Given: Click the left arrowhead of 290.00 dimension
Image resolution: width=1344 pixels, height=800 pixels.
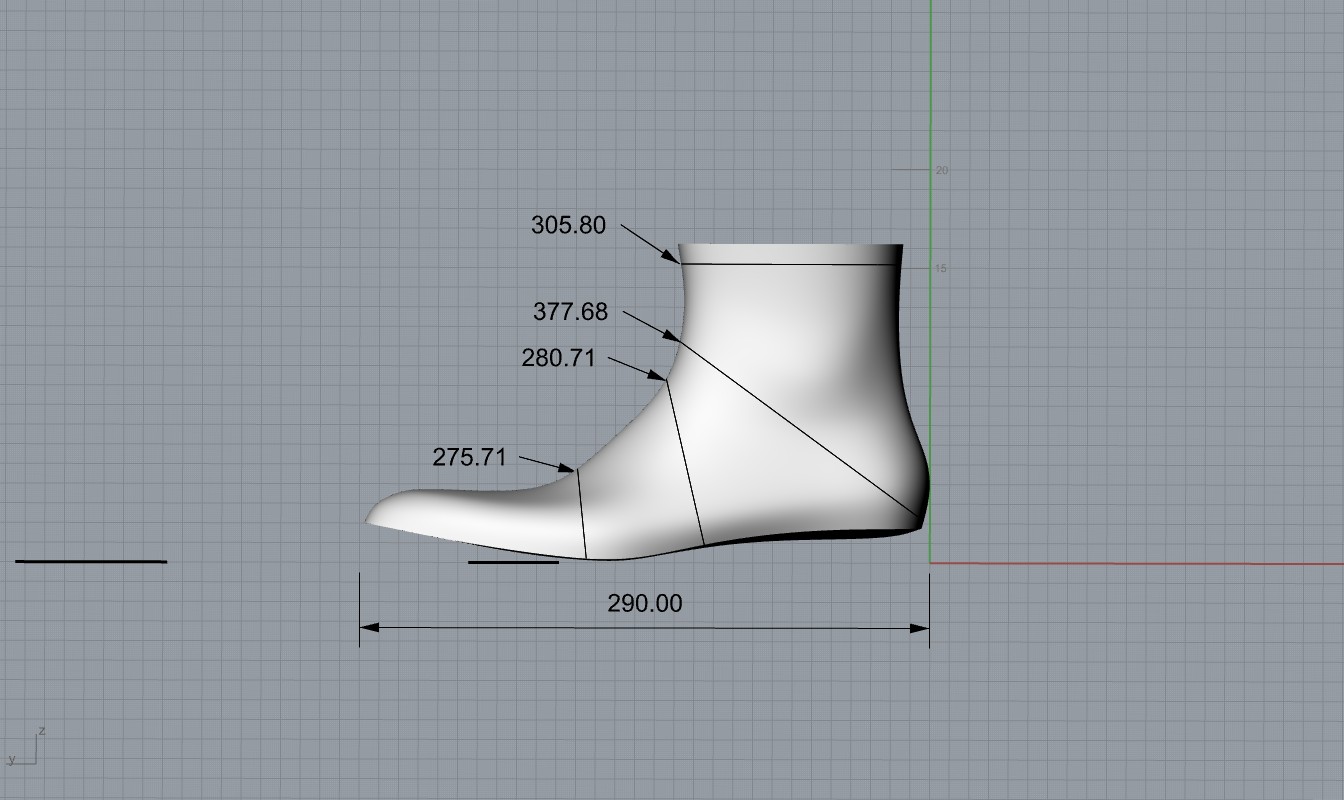Looking at the screenshot, I should click(368, 628).
